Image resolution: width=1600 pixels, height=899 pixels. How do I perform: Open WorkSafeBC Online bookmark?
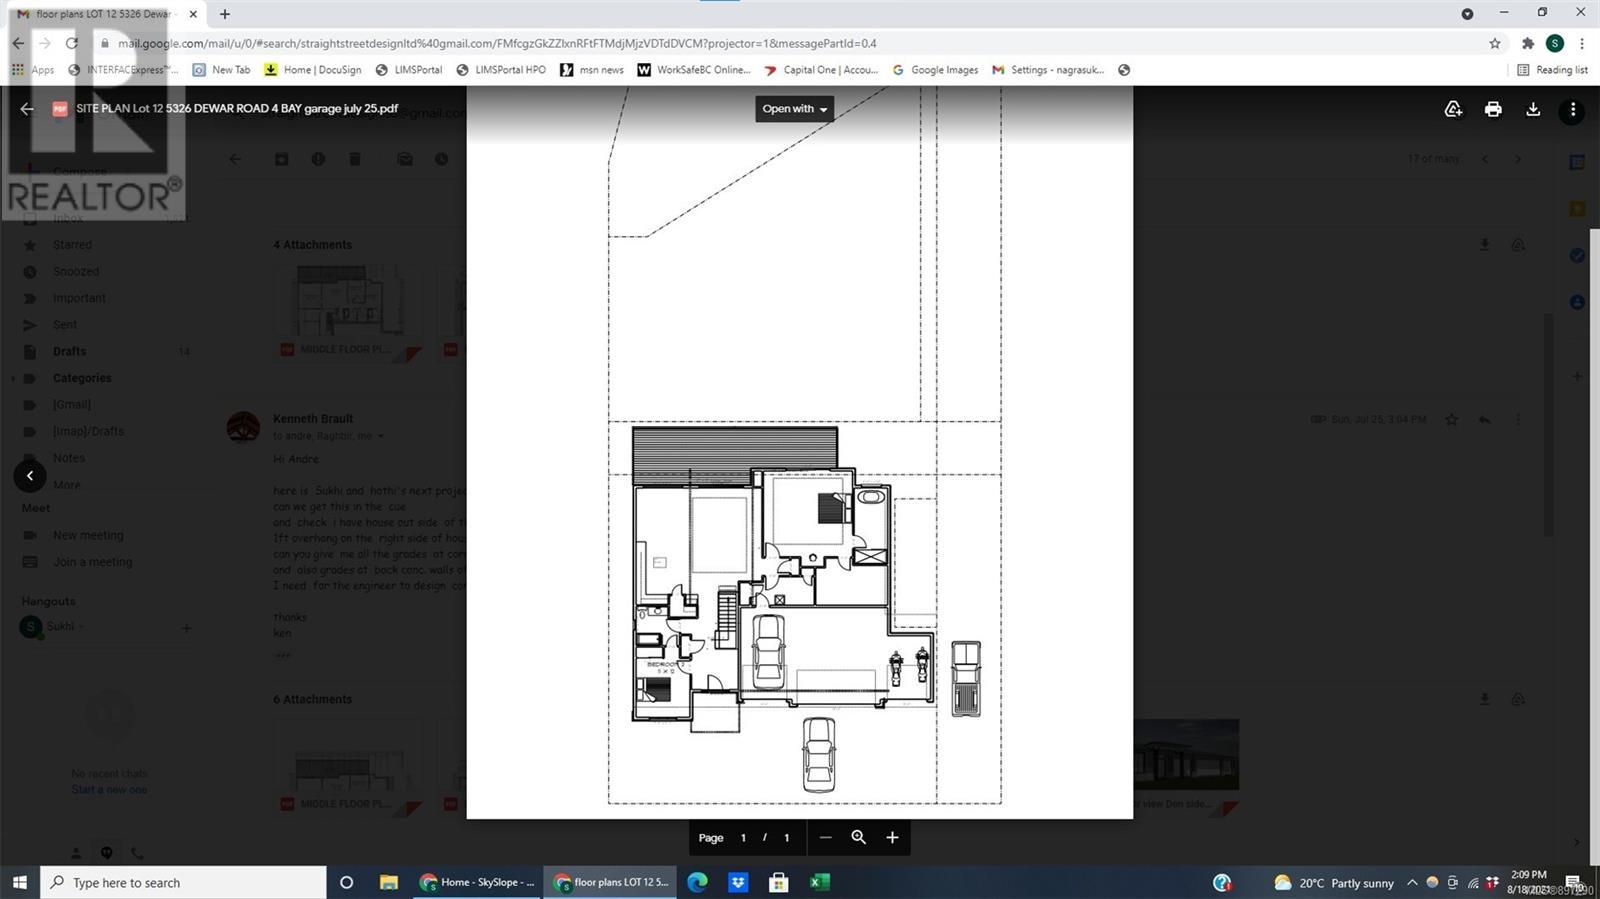click(694, 70)
